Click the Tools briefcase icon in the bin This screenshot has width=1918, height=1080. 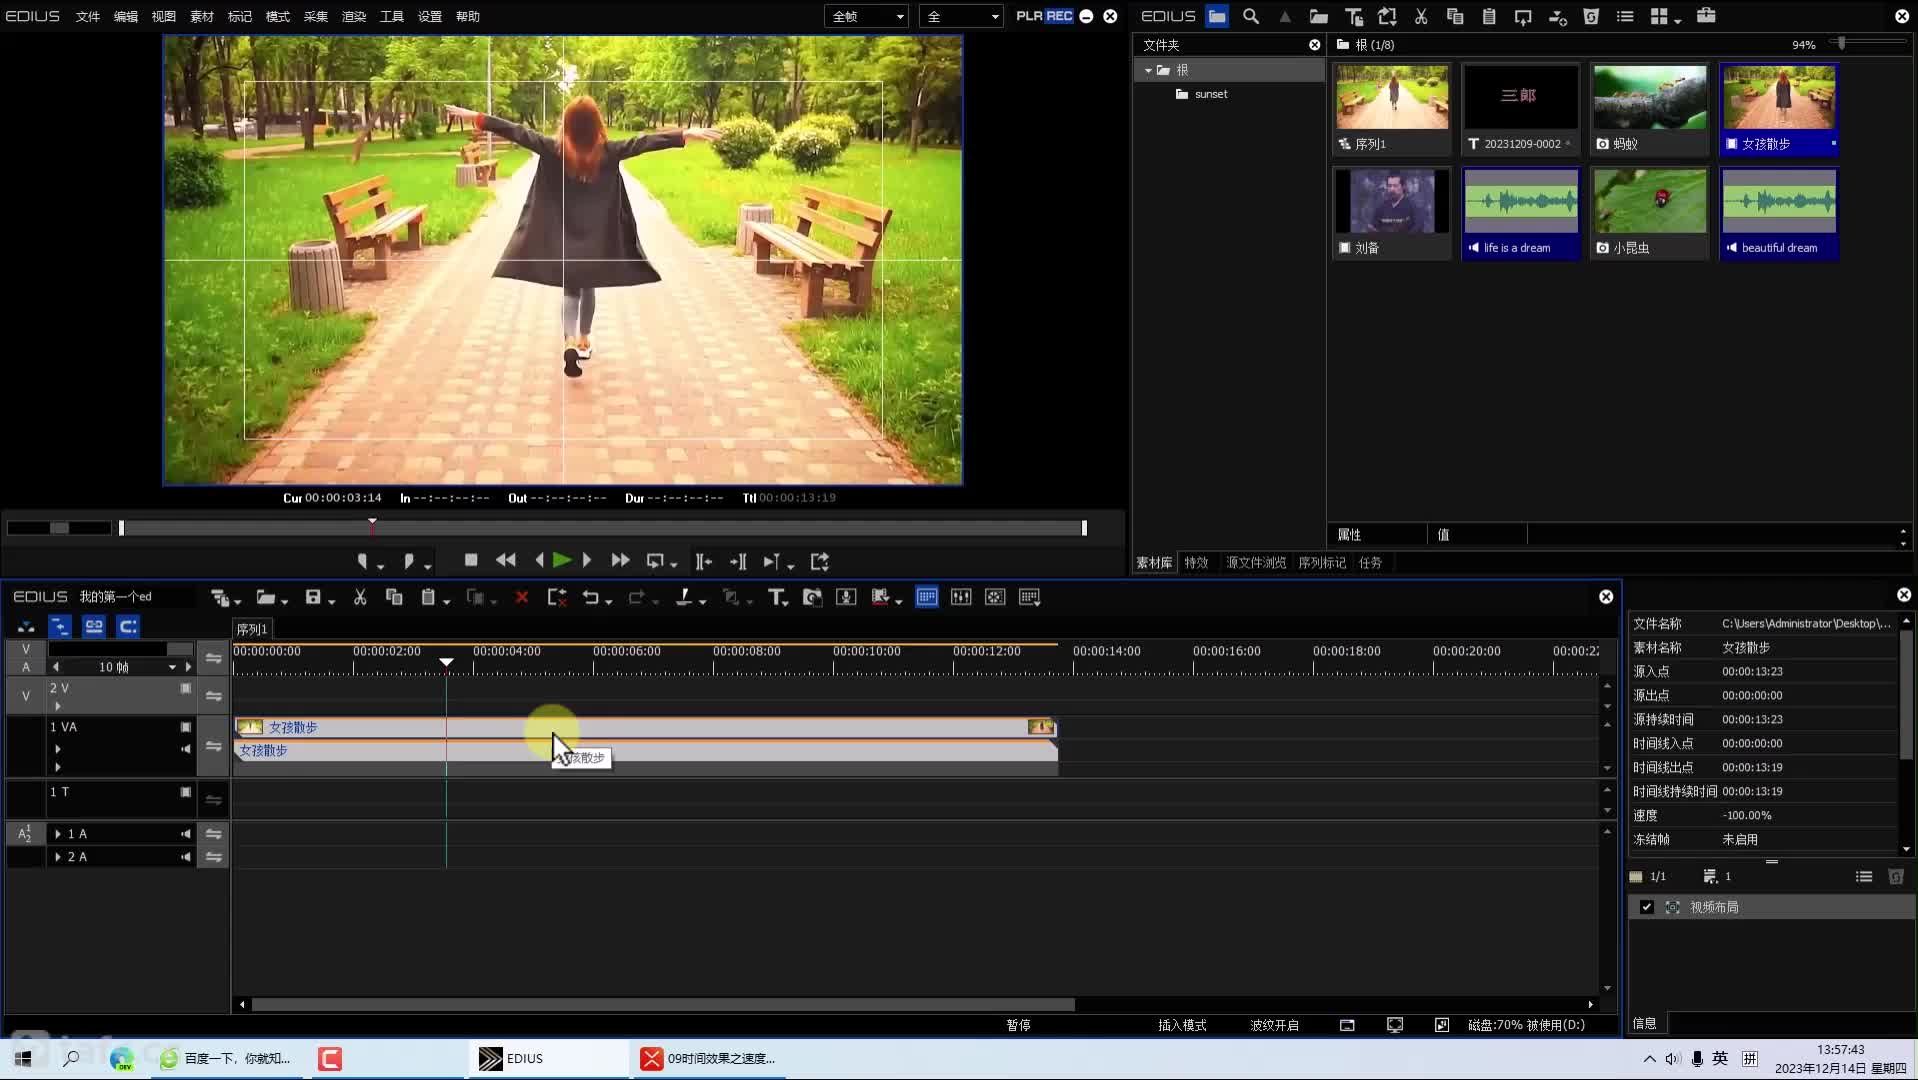(x=1706, y=16)
